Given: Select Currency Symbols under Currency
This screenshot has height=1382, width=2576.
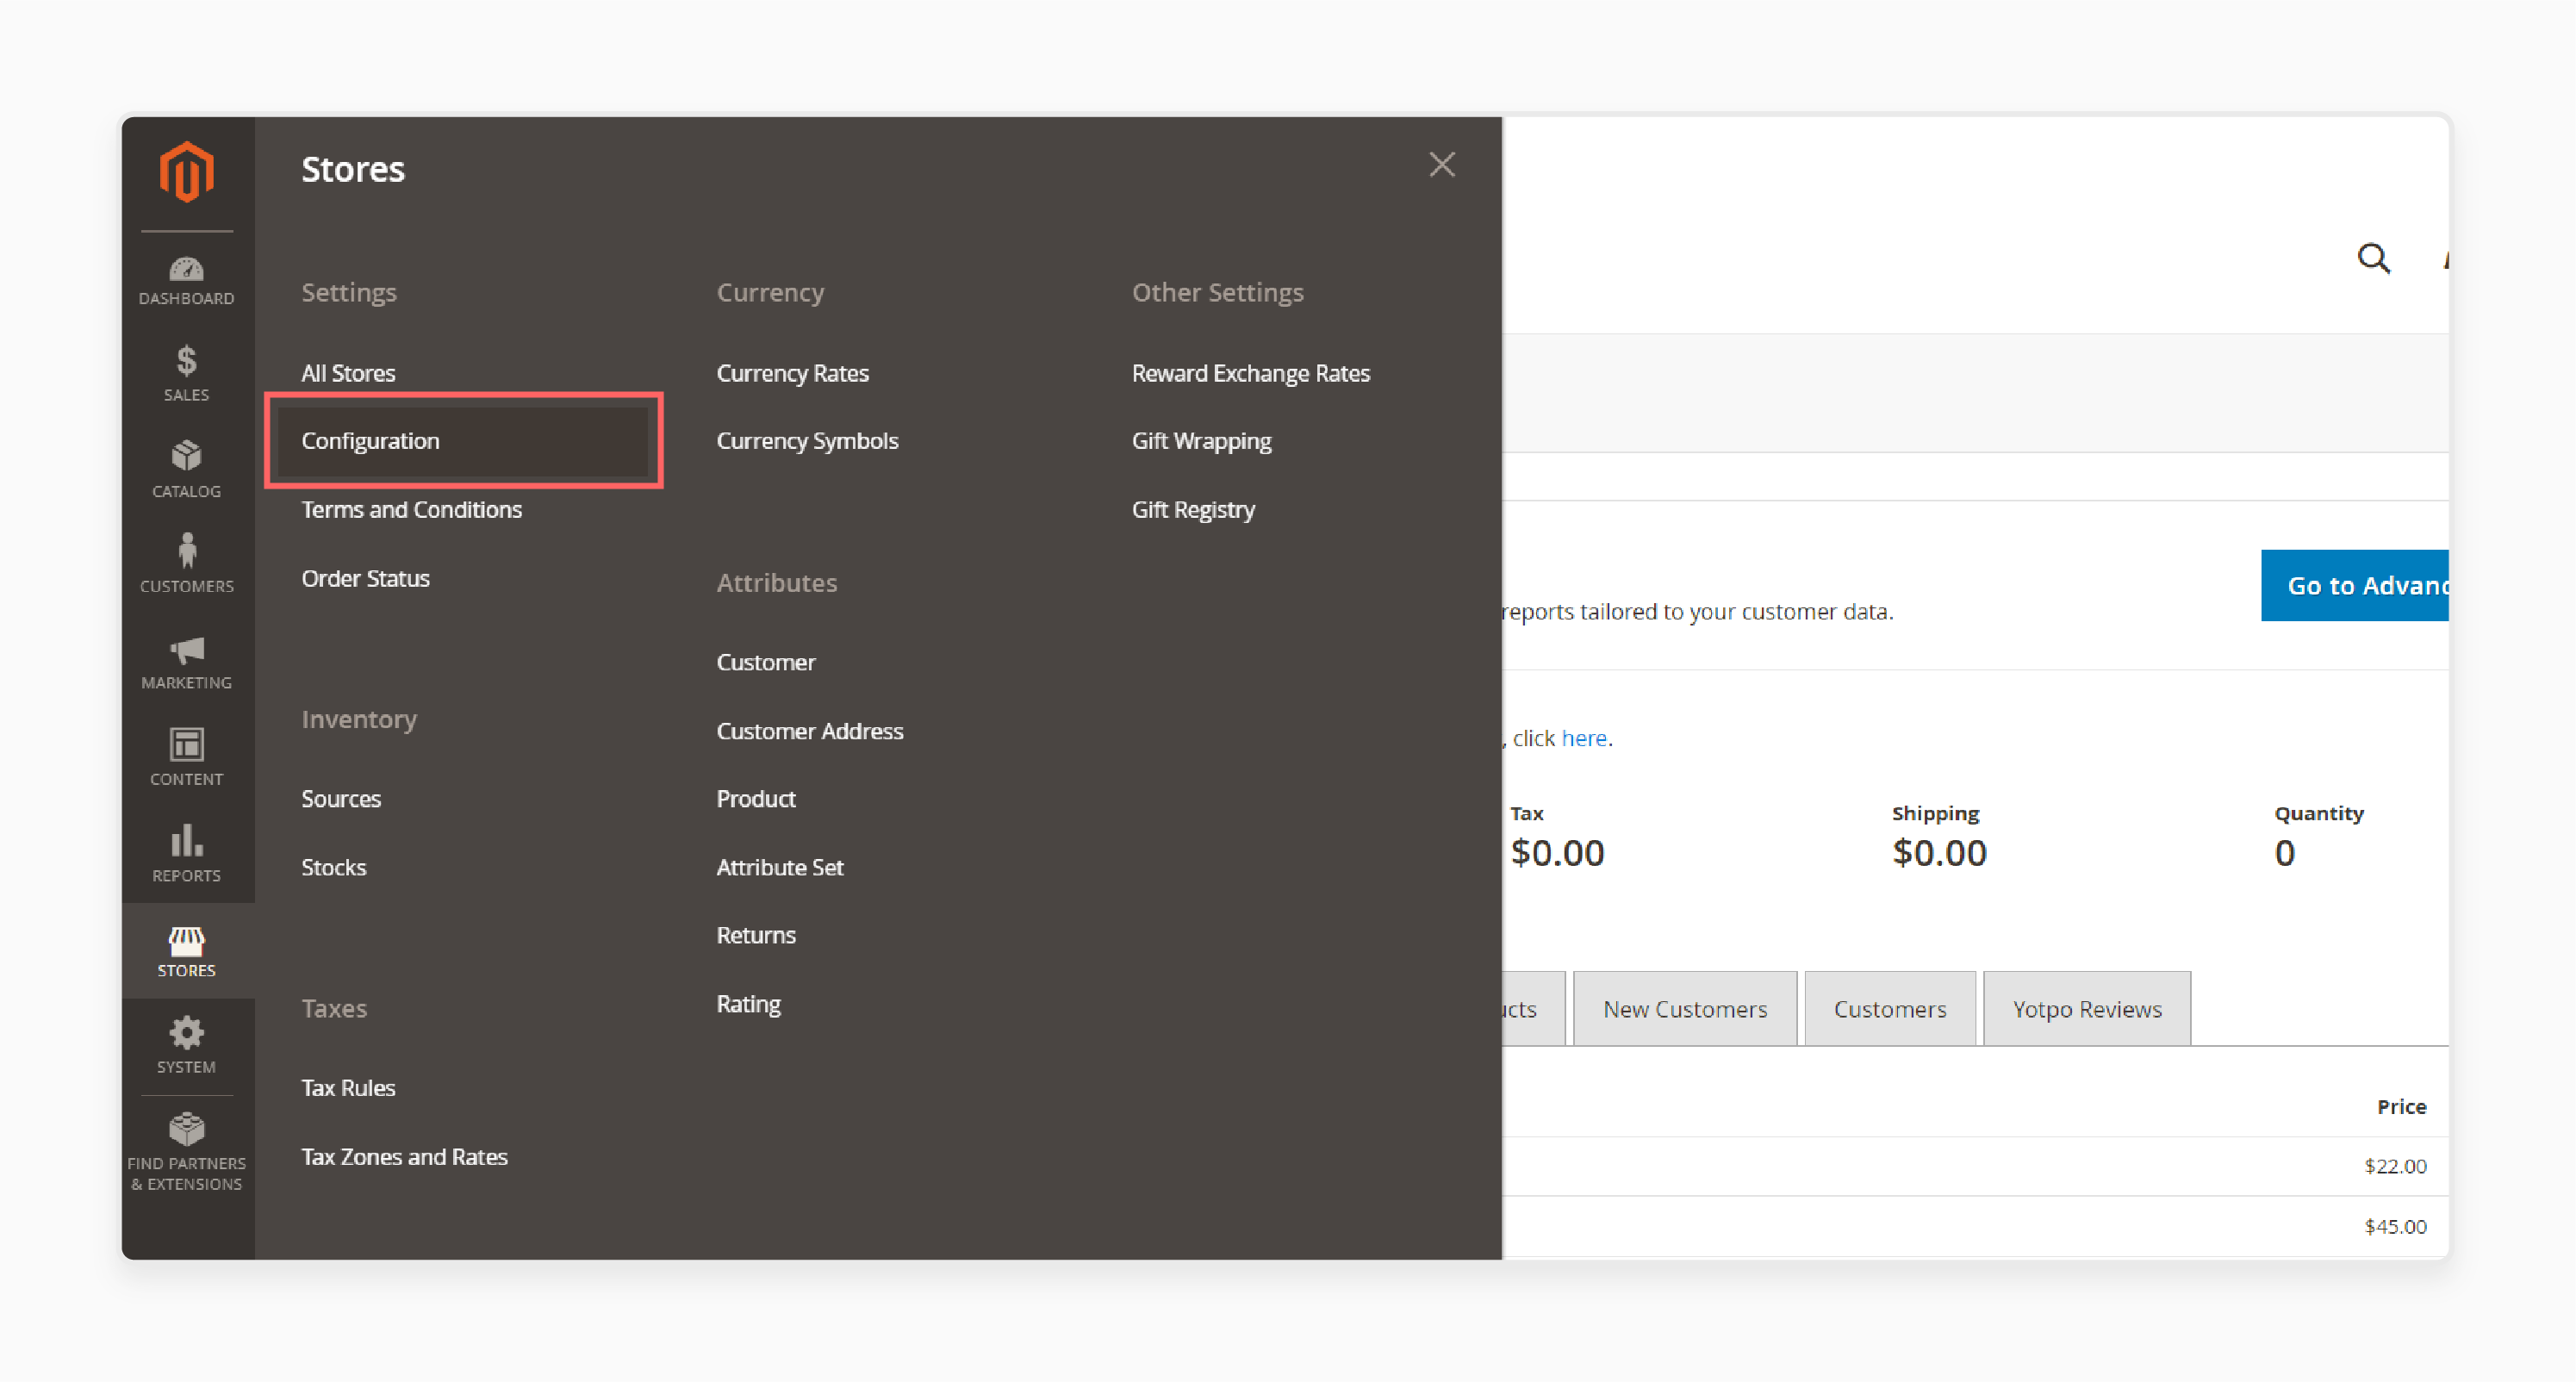Looking at the screenshot, I should pos(809,439).
